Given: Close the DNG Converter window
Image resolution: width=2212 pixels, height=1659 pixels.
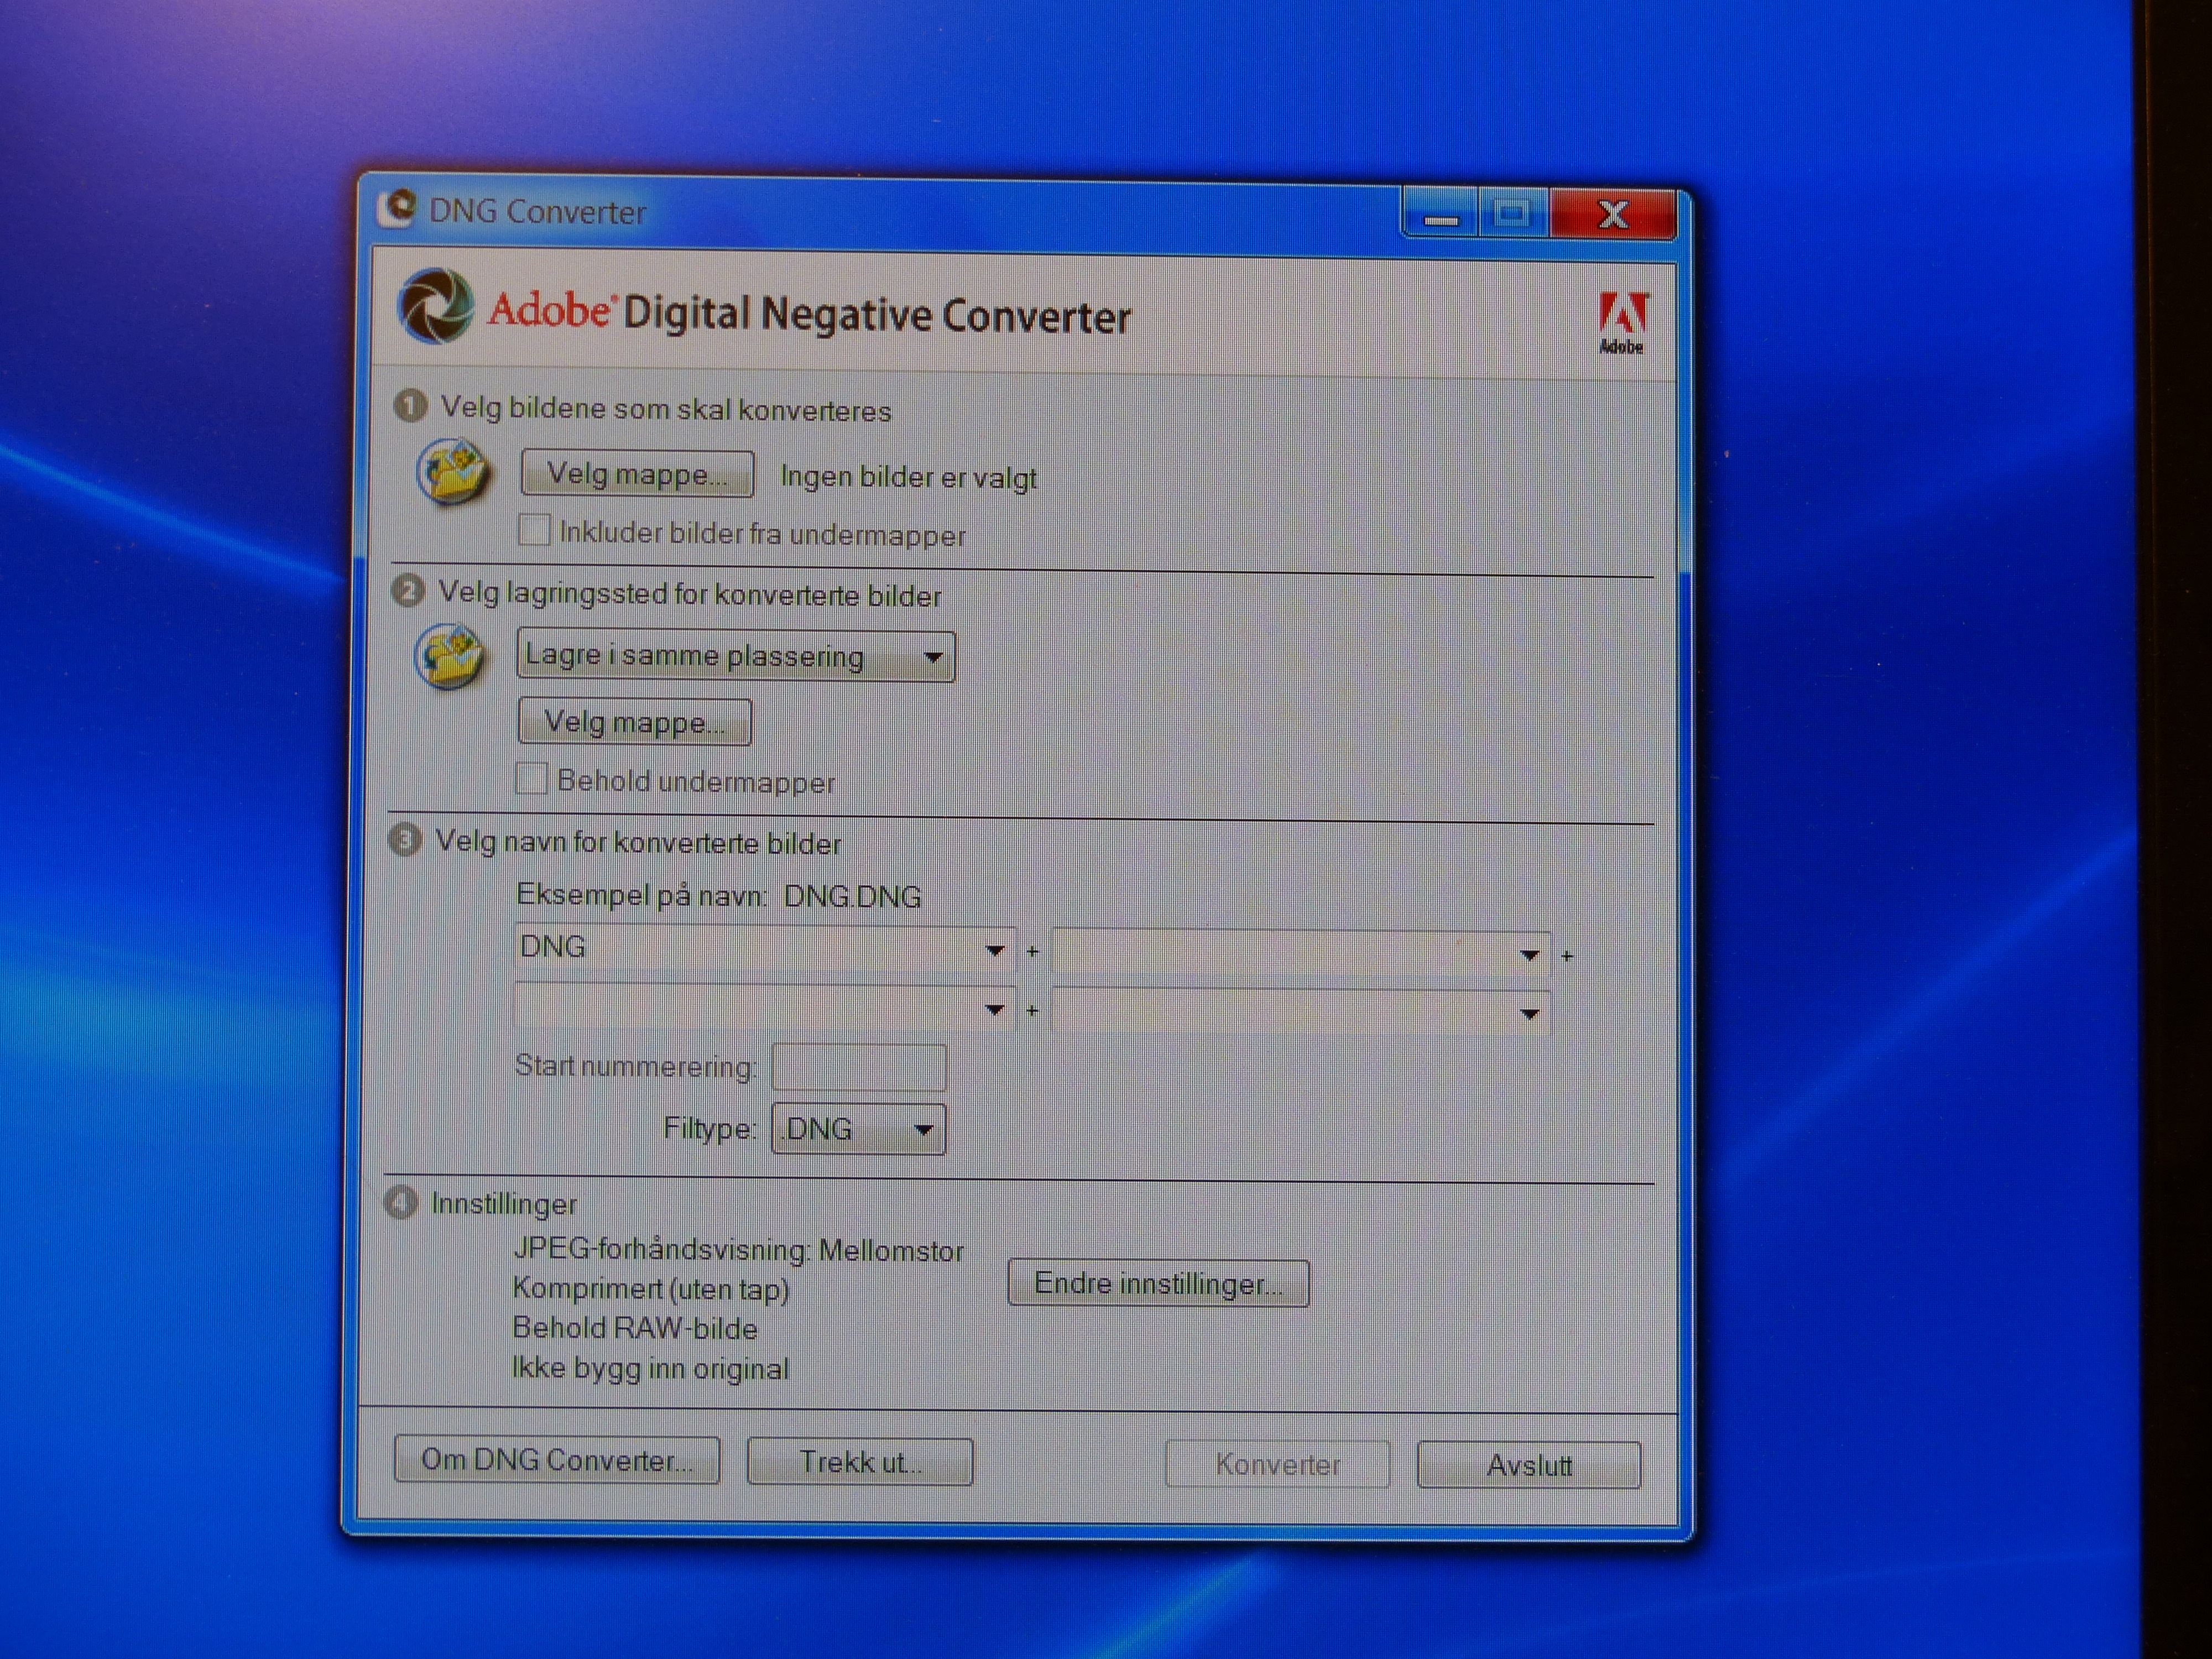Looking at the screenshot, I should pyautogui.click(x=1612, y=214).
